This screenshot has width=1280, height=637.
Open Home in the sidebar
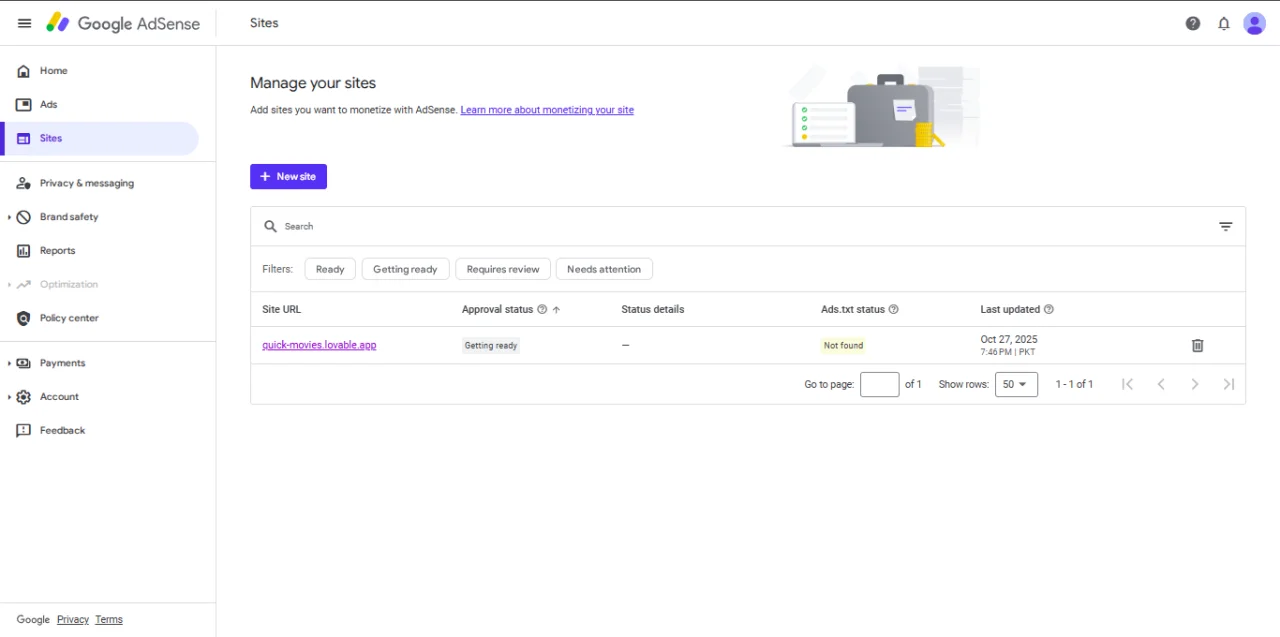click(100, 71)
